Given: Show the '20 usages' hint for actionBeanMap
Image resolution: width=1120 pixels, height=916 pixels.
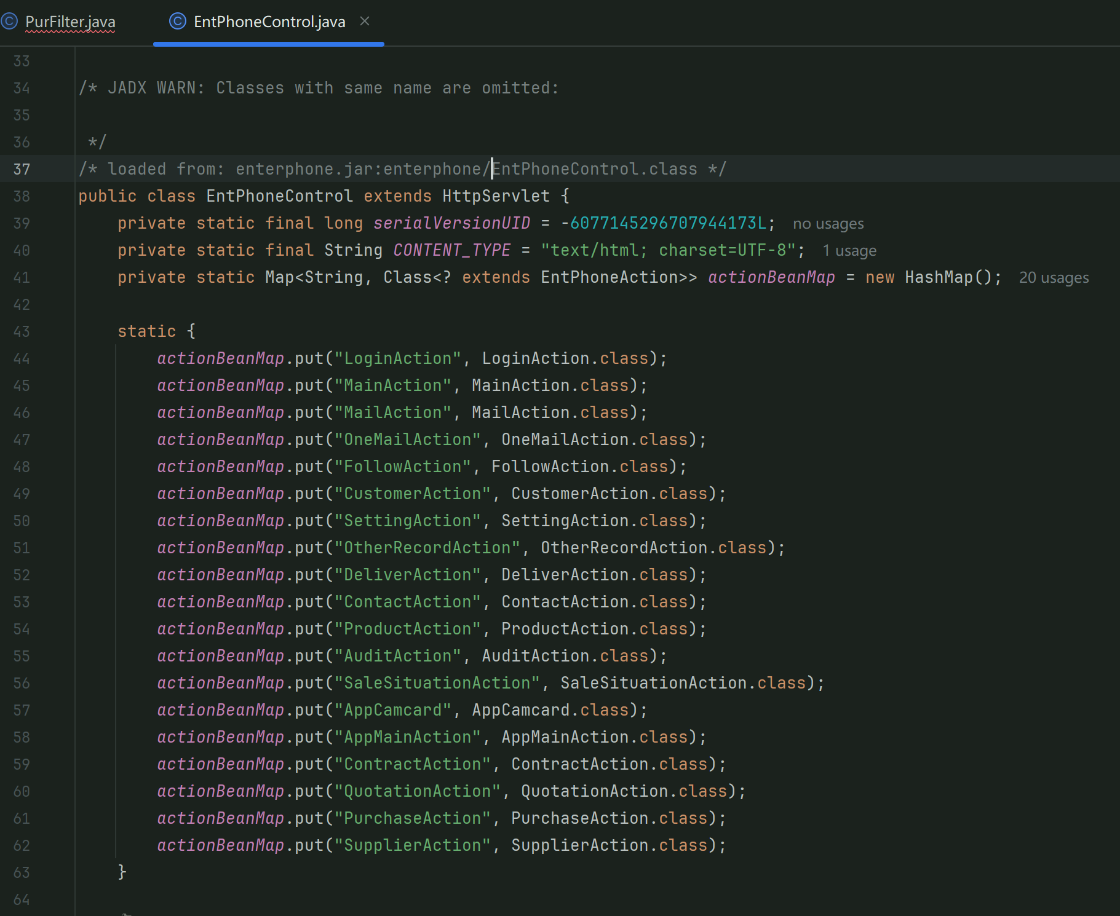Looking at the screenshot, I should [1053, 278].
